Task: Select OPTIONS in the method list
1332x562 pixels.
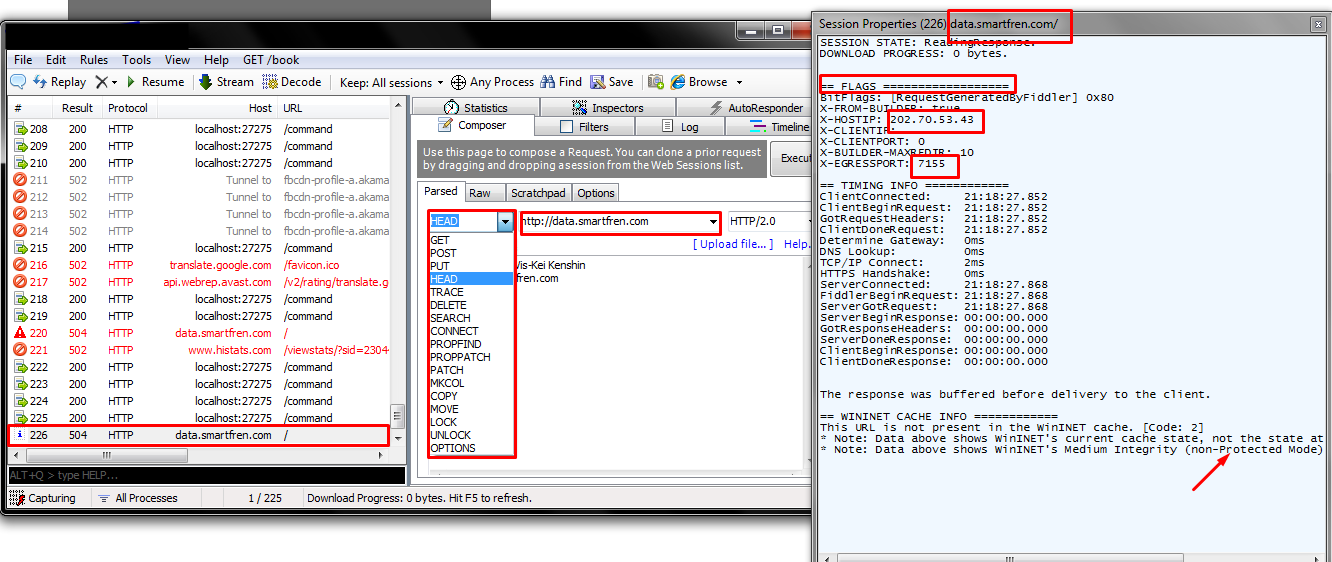Action: [x=471, y=448]
